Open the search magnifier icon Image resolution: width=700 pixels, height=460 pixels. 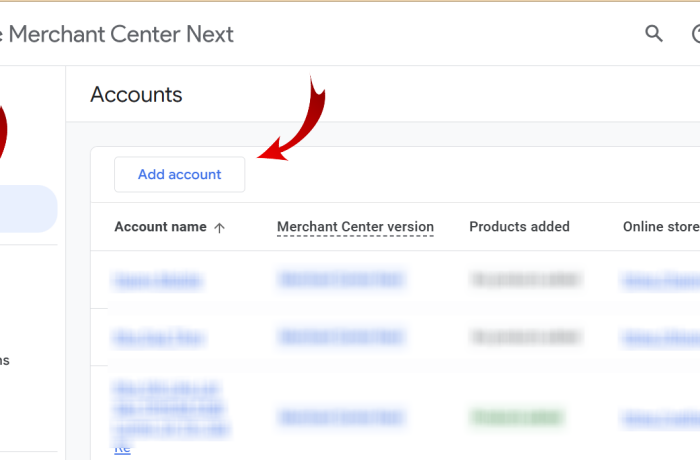point(654,34)
